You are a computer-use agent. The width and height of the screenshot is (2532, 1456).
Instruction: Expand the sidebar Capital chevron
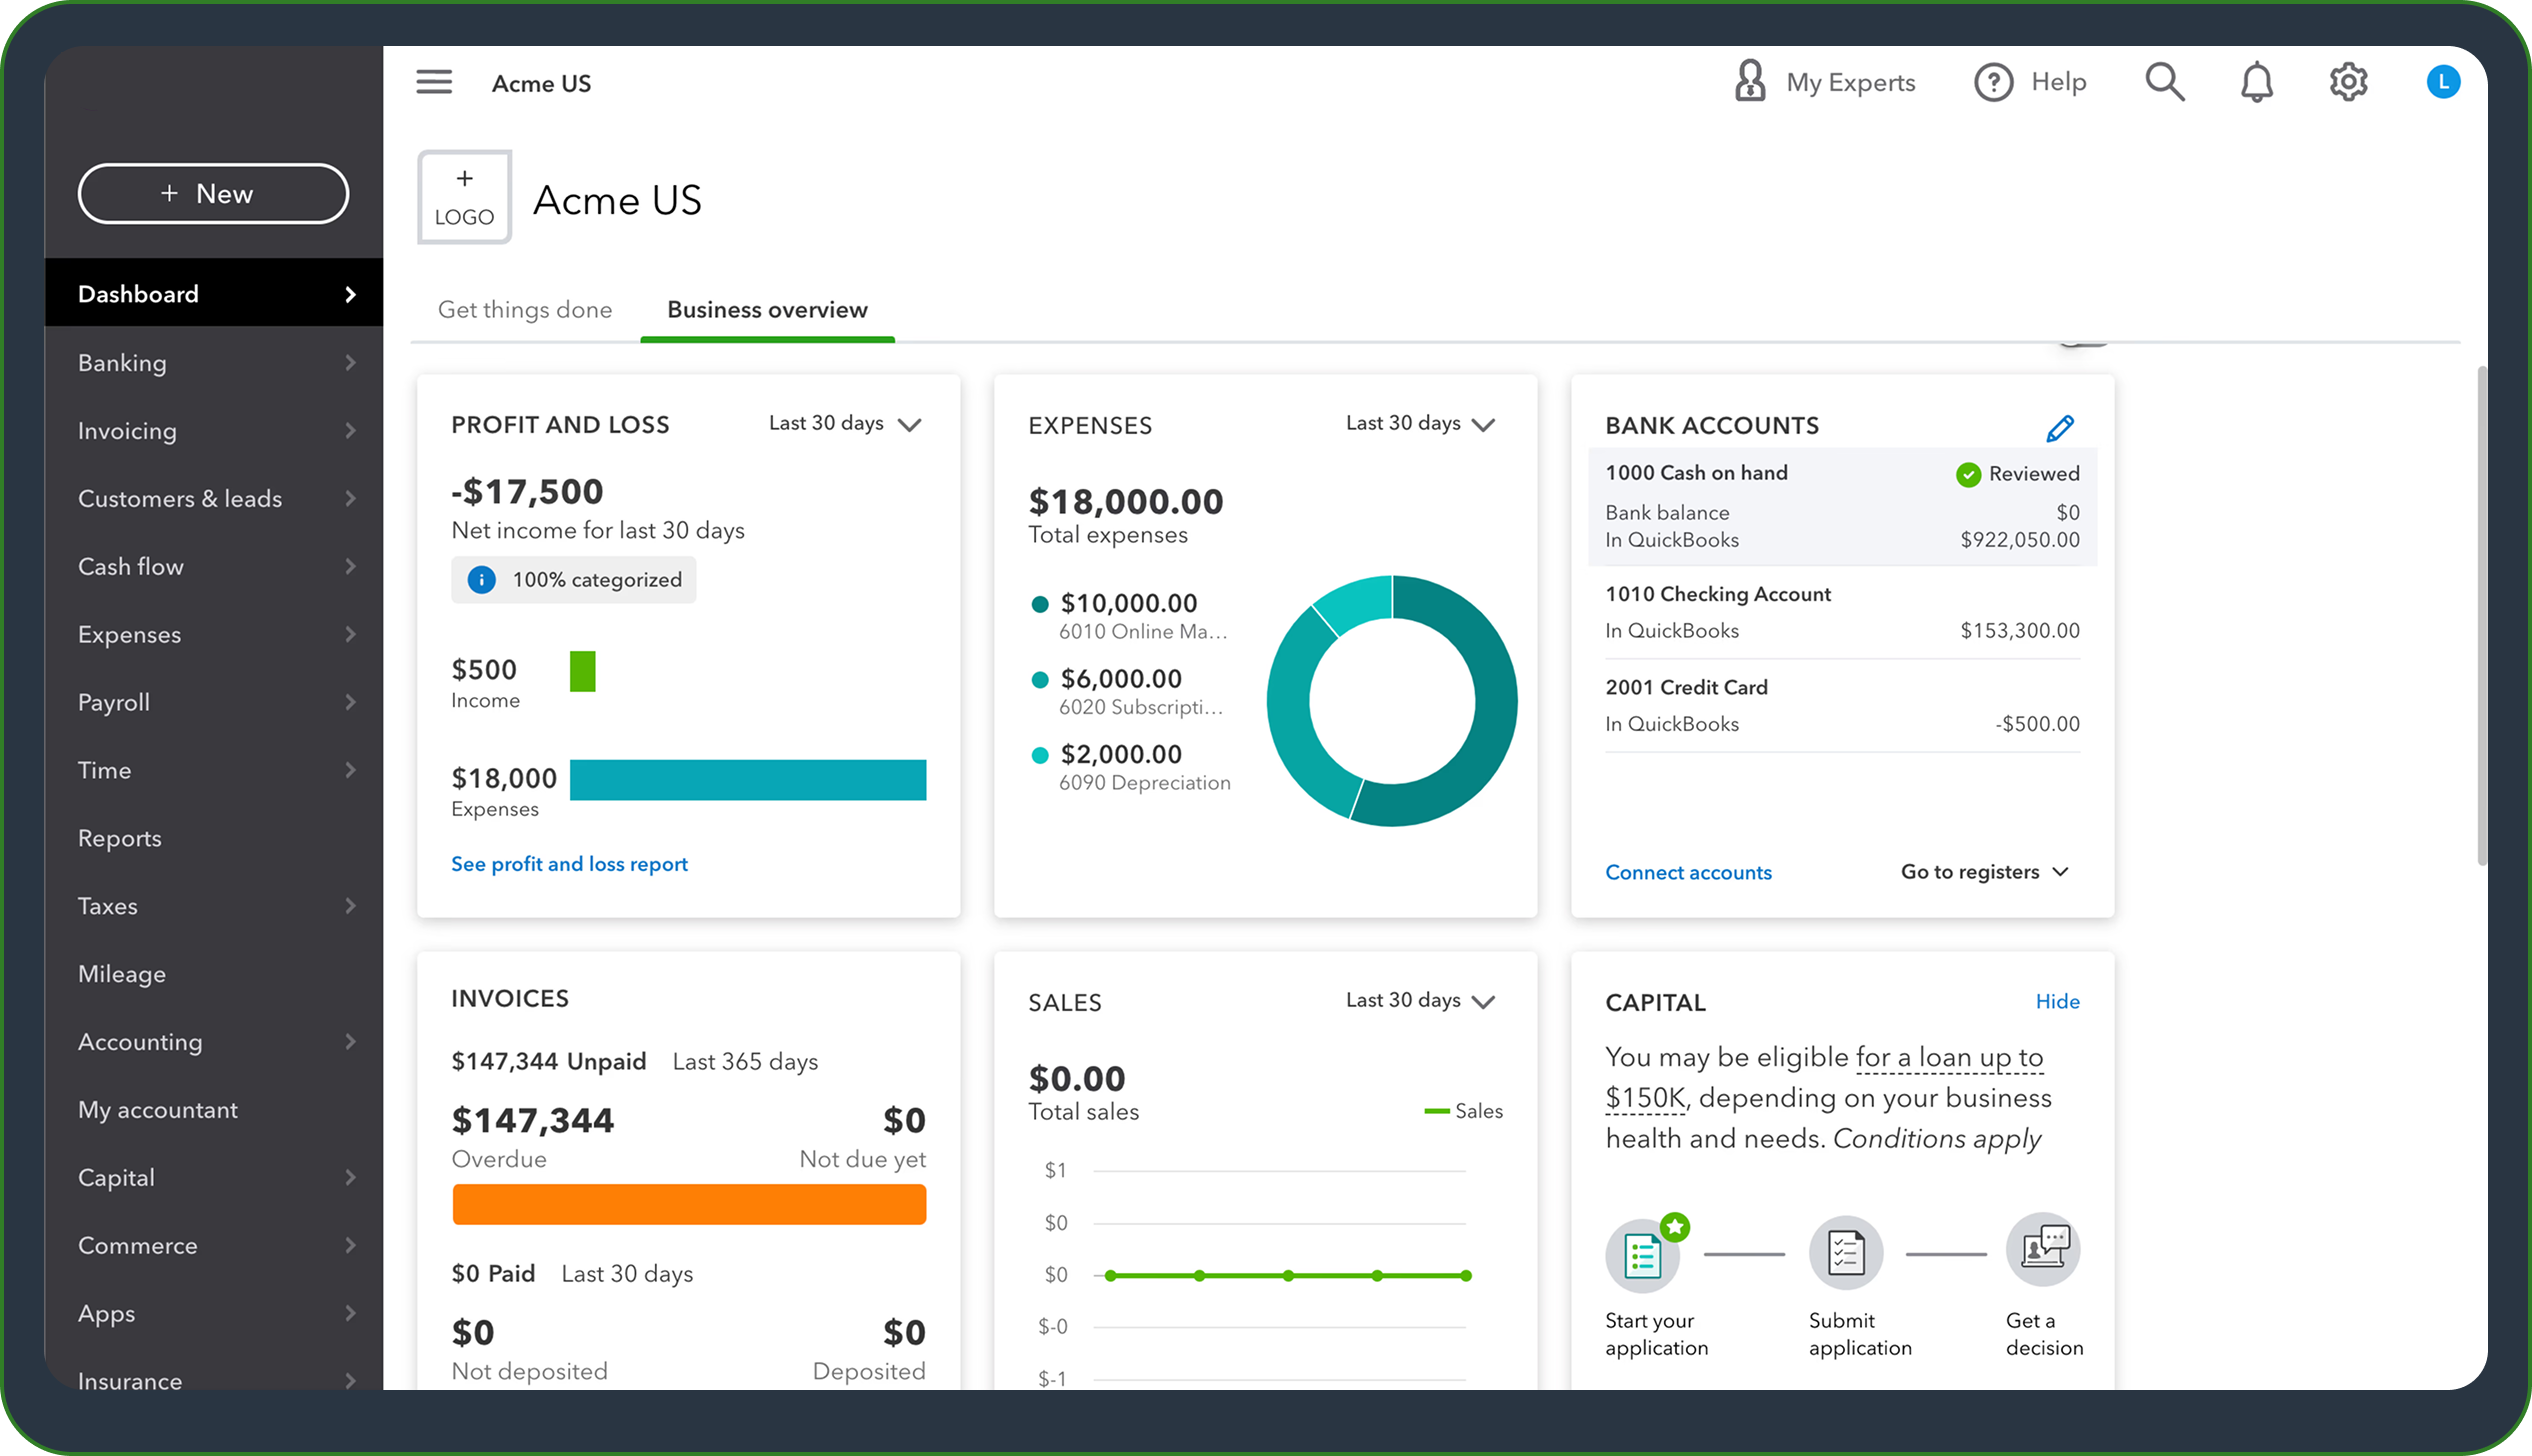tap(350, 1178)
